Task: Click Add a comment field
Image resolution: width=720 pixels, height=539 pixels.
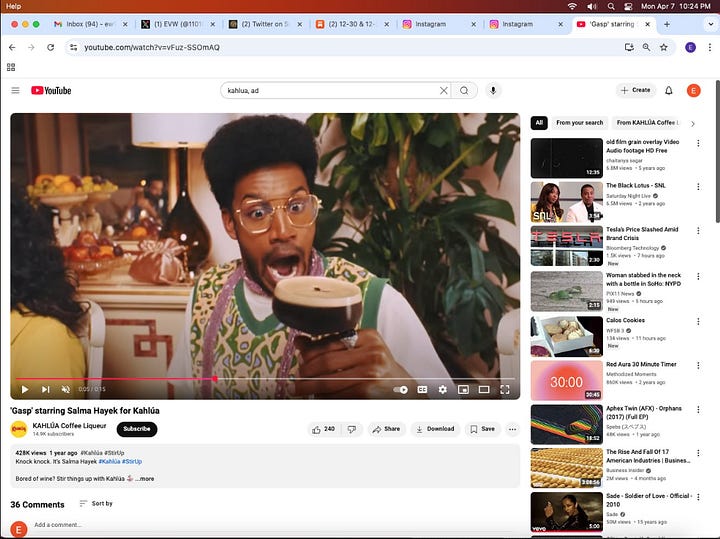Action: pyautogui.click(x=58, y=525)
